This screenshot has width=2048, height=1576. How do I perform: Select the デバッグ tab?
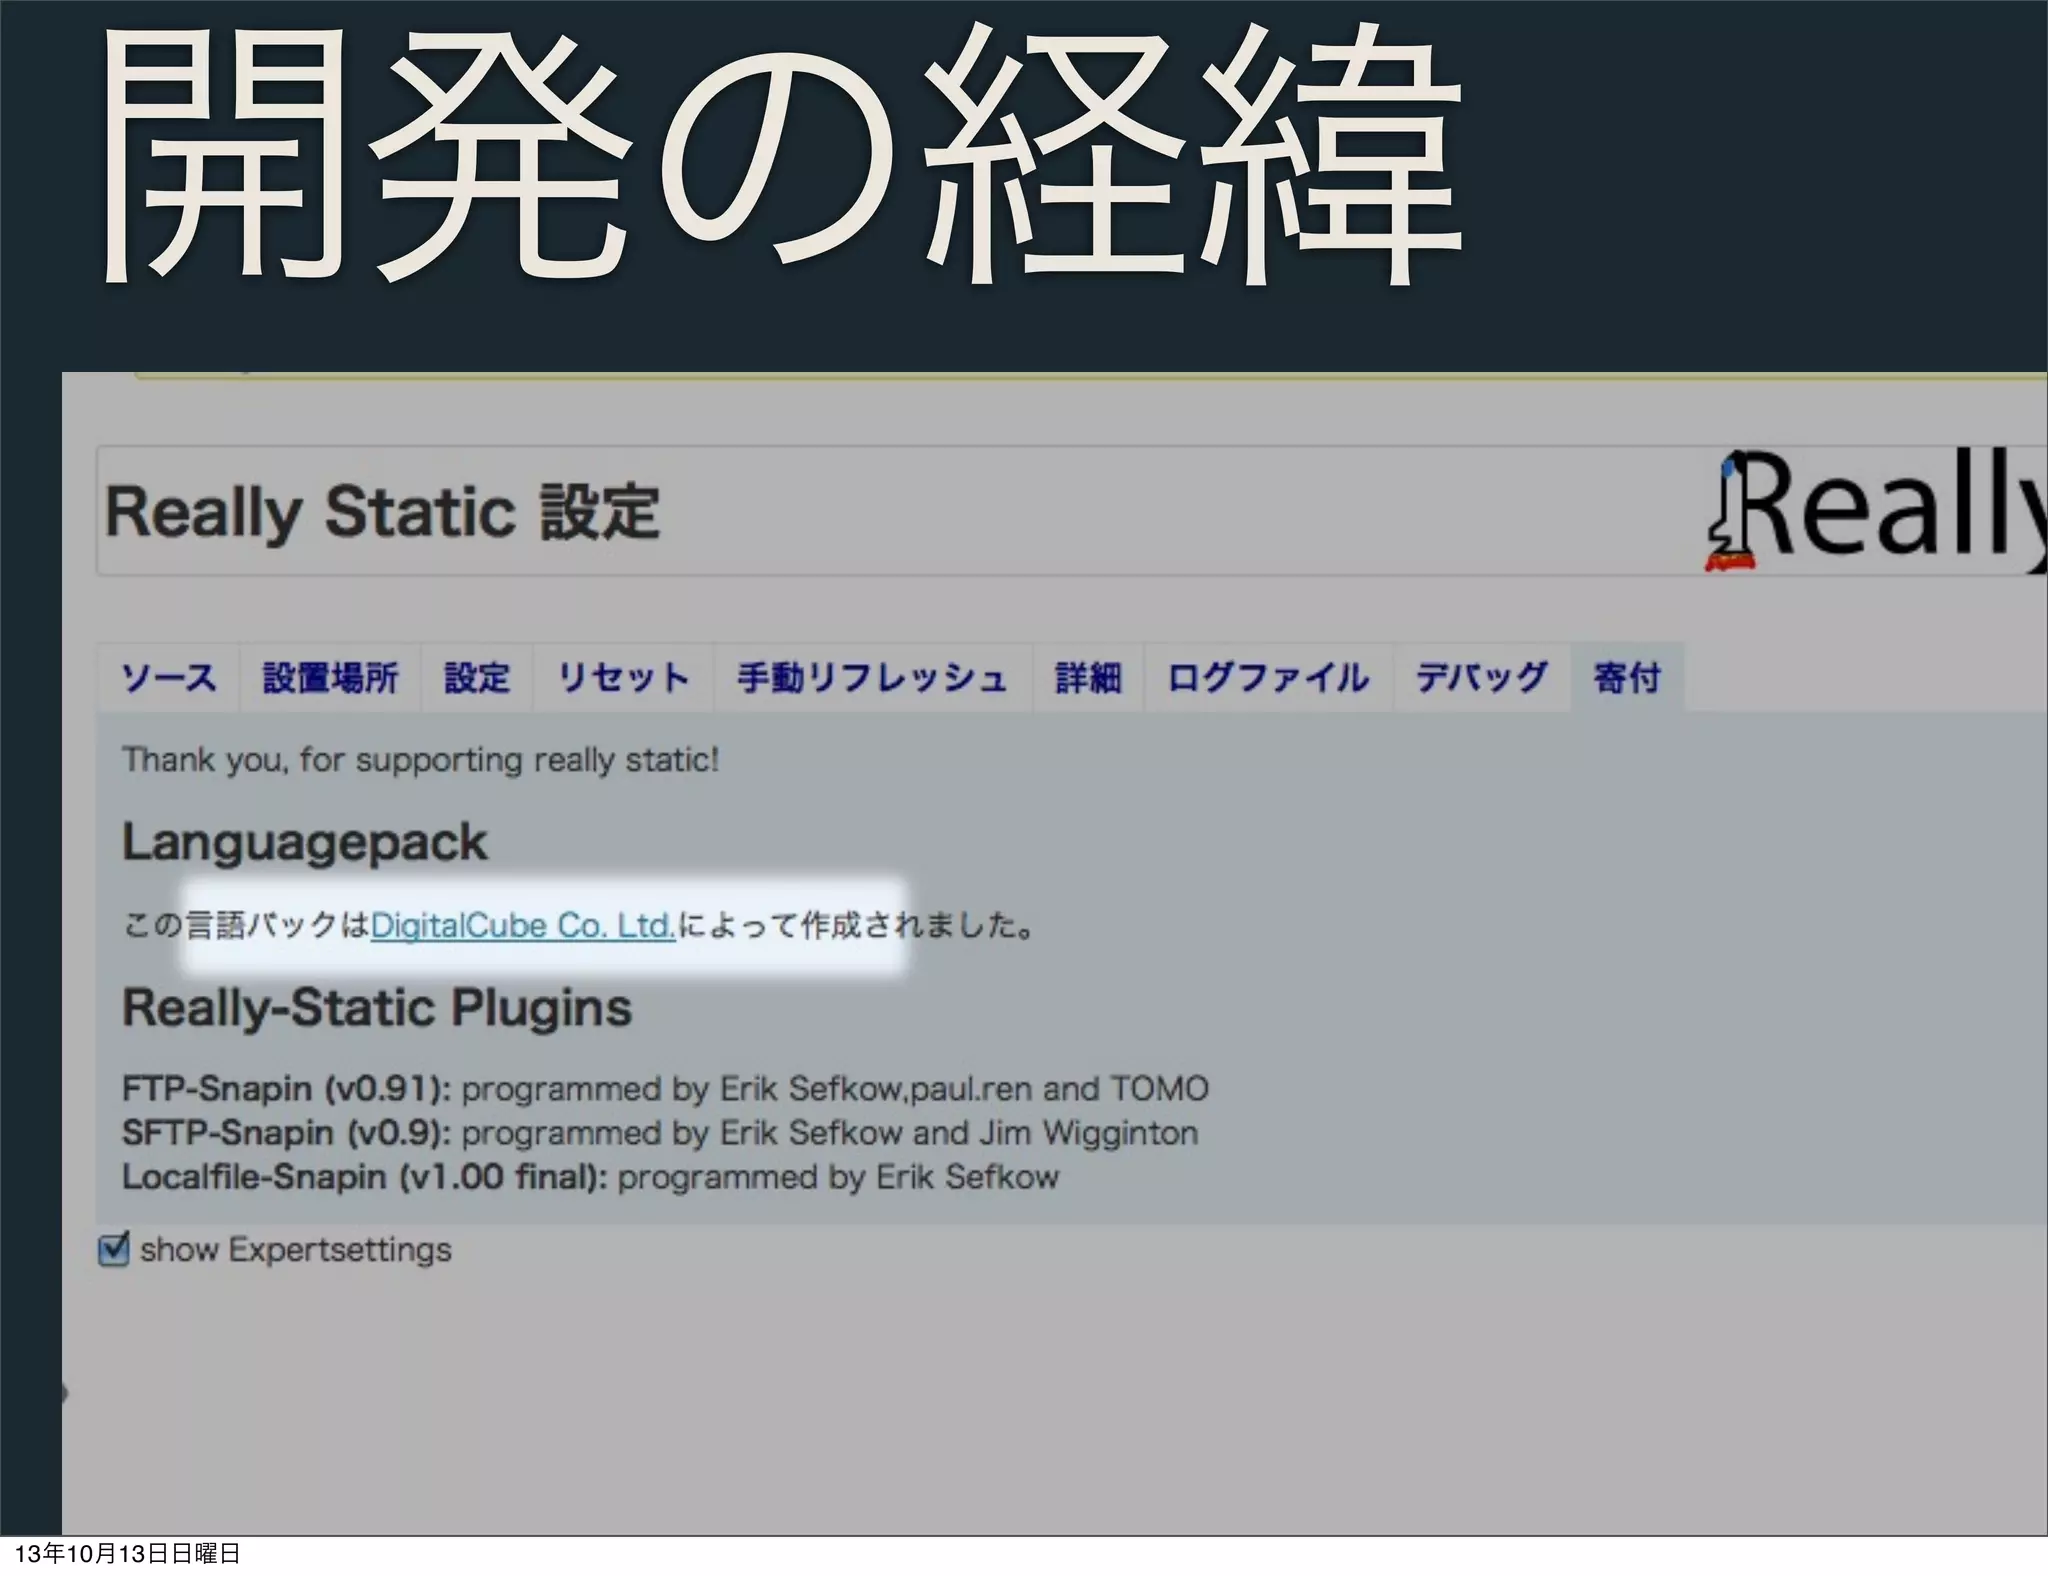[1481, 678]
